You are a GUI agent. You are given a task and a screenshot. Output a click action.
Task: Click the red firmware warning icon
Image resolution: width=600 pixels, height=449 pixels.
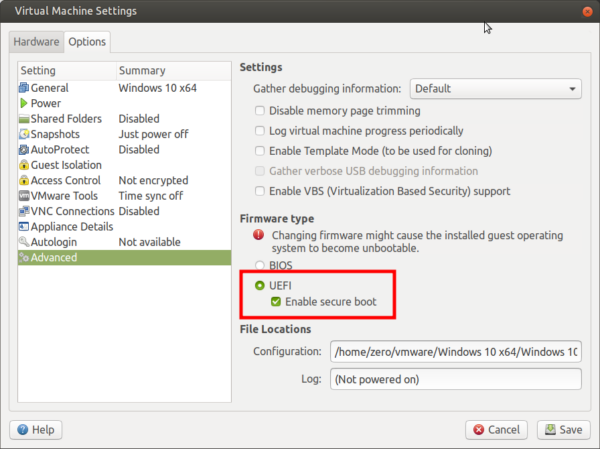pyautogui.click(x=259, y=235)
